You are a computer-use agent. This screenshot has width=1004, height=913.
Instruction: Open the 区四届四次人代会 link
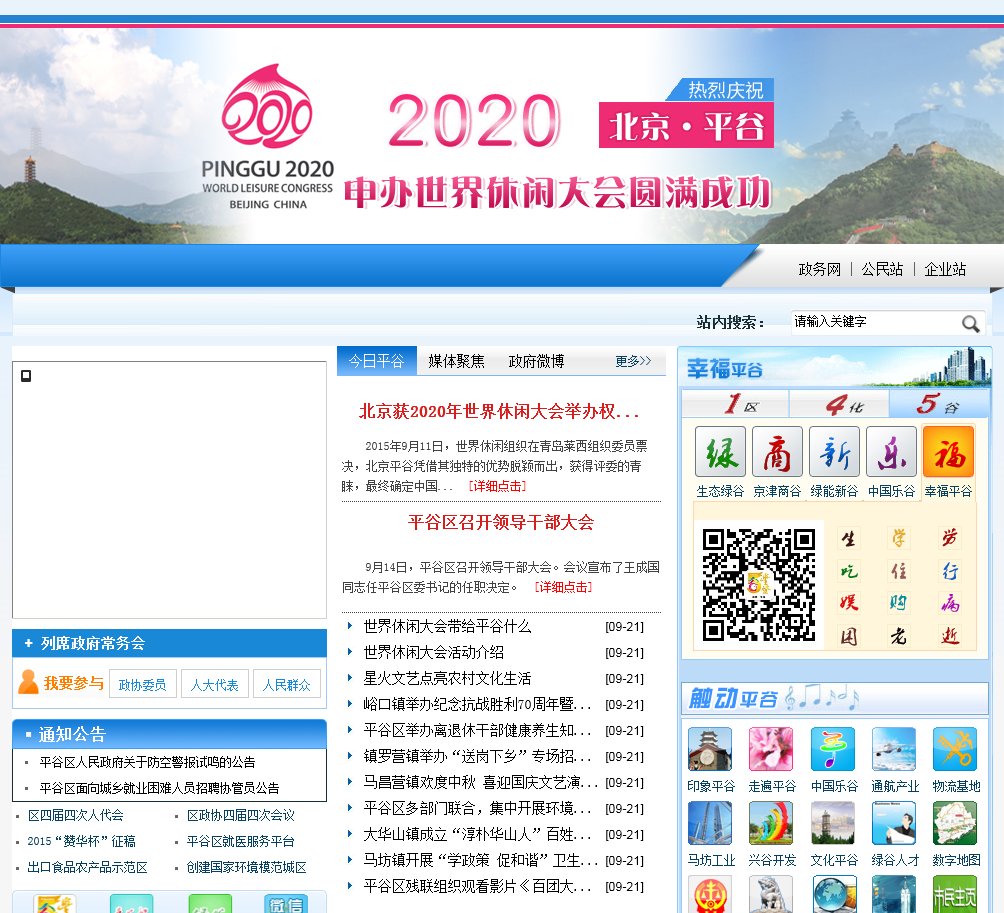click(76, 815)
